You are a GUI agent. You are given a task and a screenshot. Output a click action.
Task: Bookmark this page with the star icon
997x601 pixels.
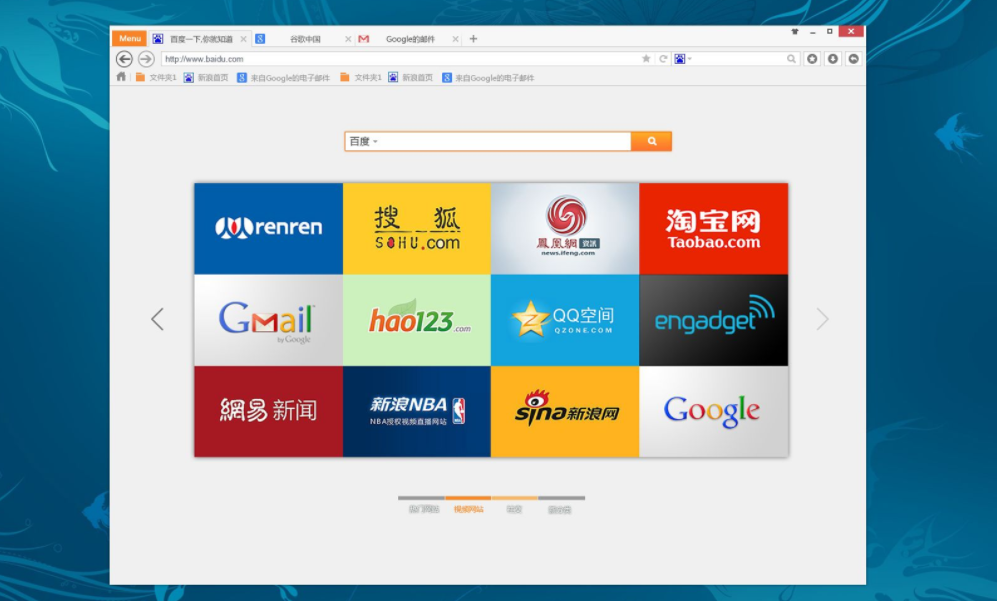pos(646,59)
